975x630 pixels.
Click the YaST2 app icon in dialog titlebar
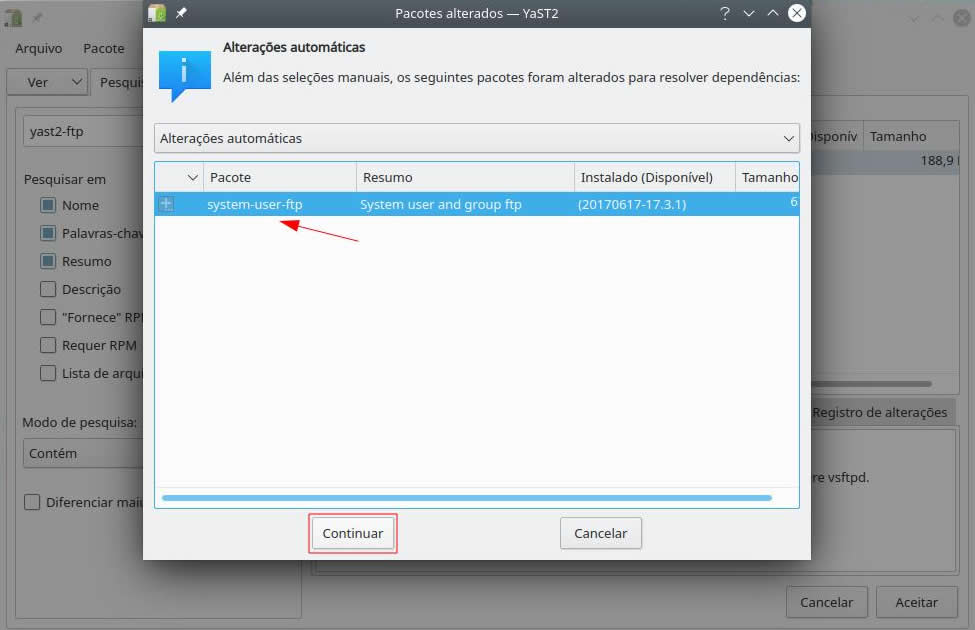tap(157, 13)
